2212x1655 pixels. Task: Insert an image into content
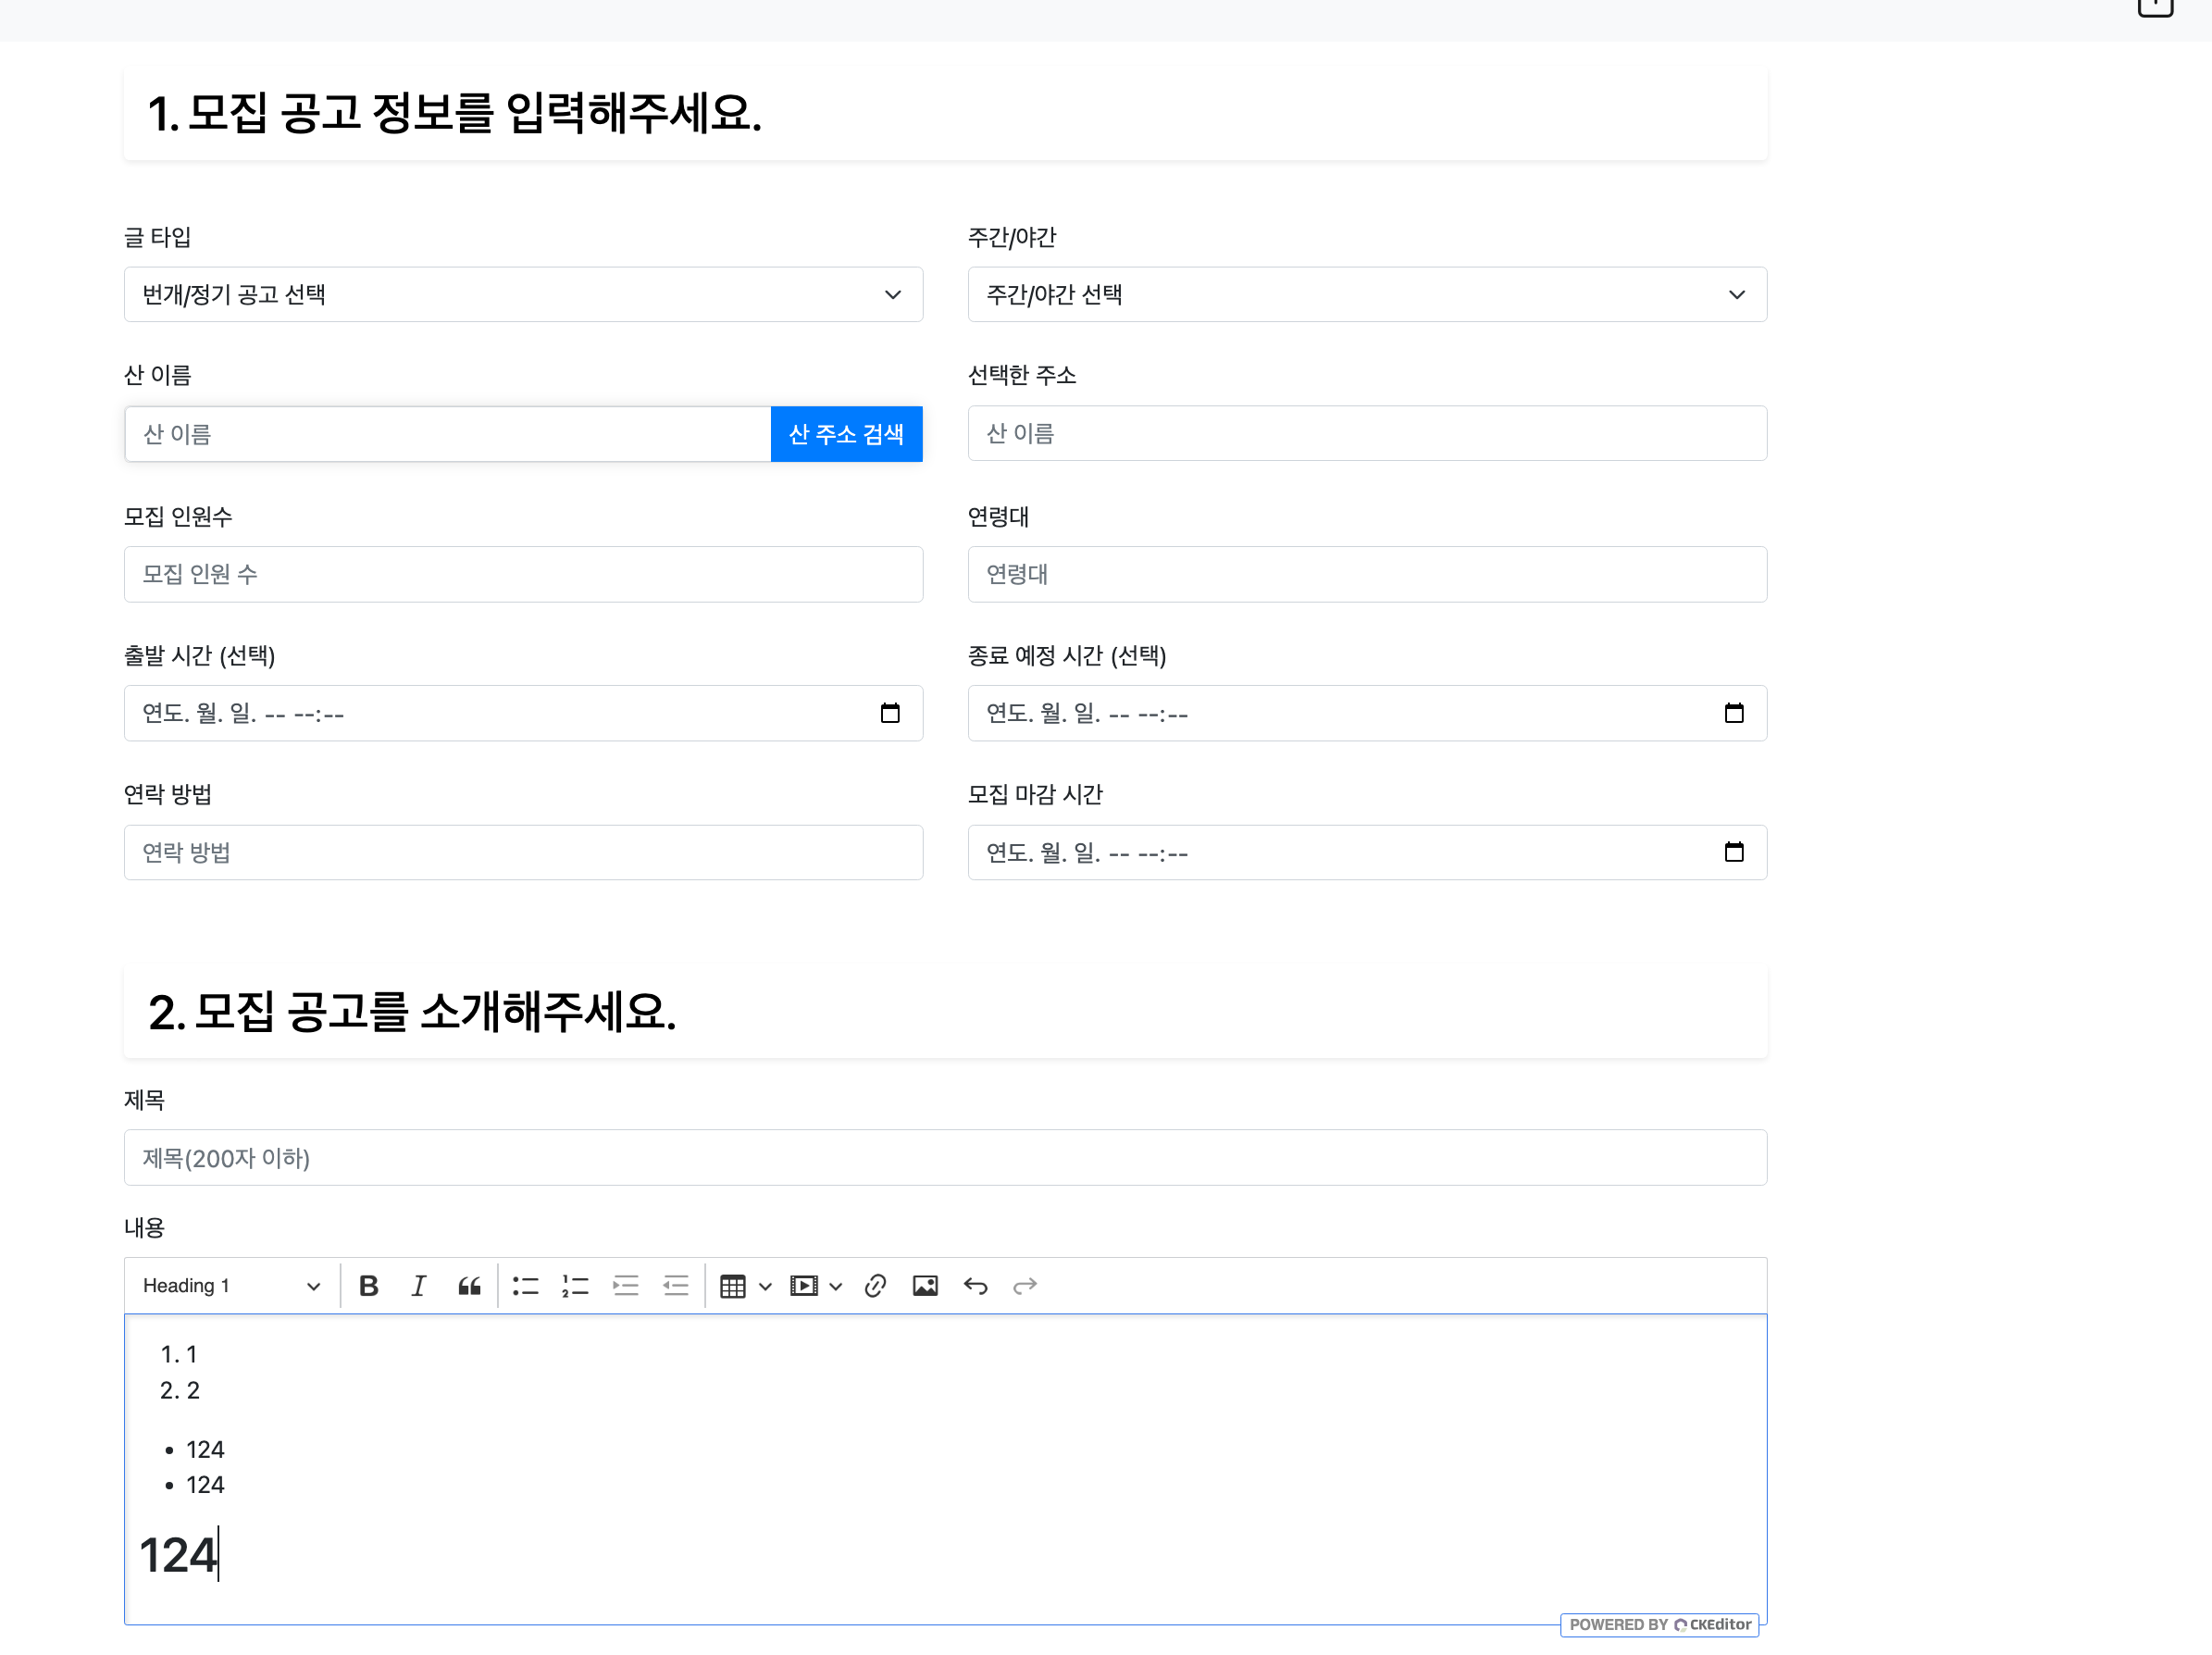point(925,1285)
